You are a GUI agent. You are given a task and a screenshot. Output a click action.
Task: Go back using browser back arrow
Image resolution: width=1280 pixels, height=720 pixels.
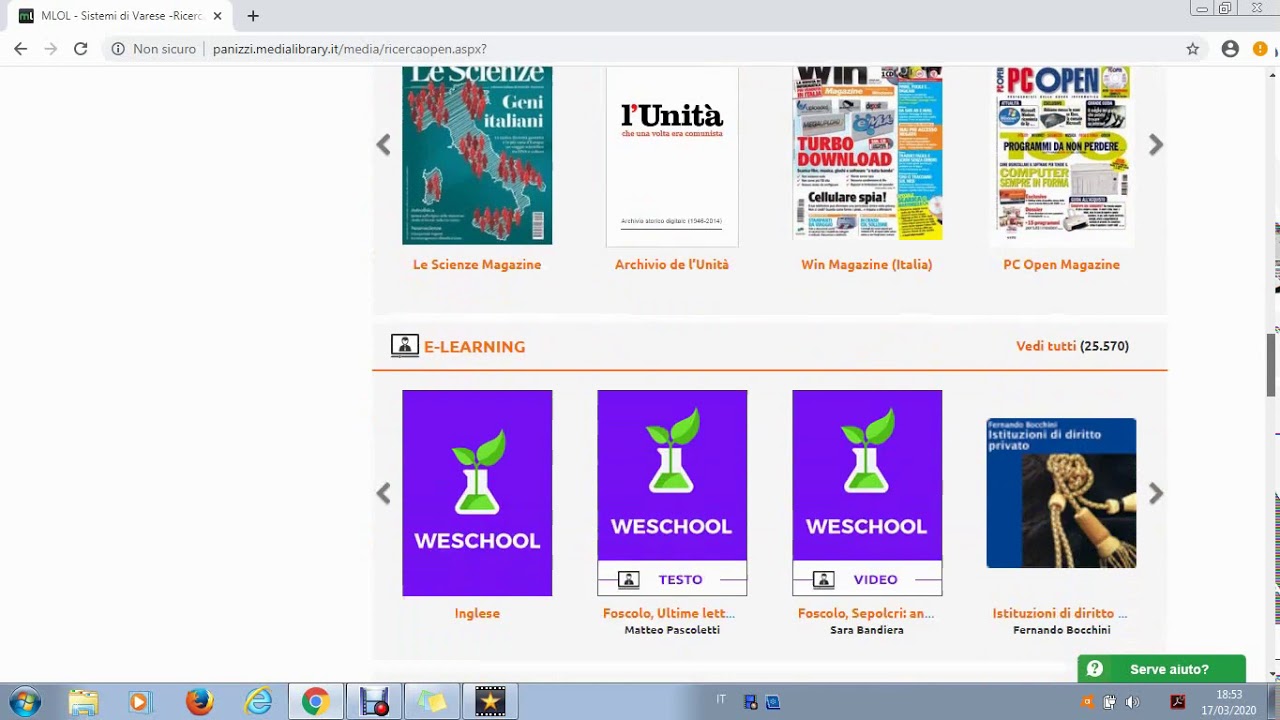(20, 48)
